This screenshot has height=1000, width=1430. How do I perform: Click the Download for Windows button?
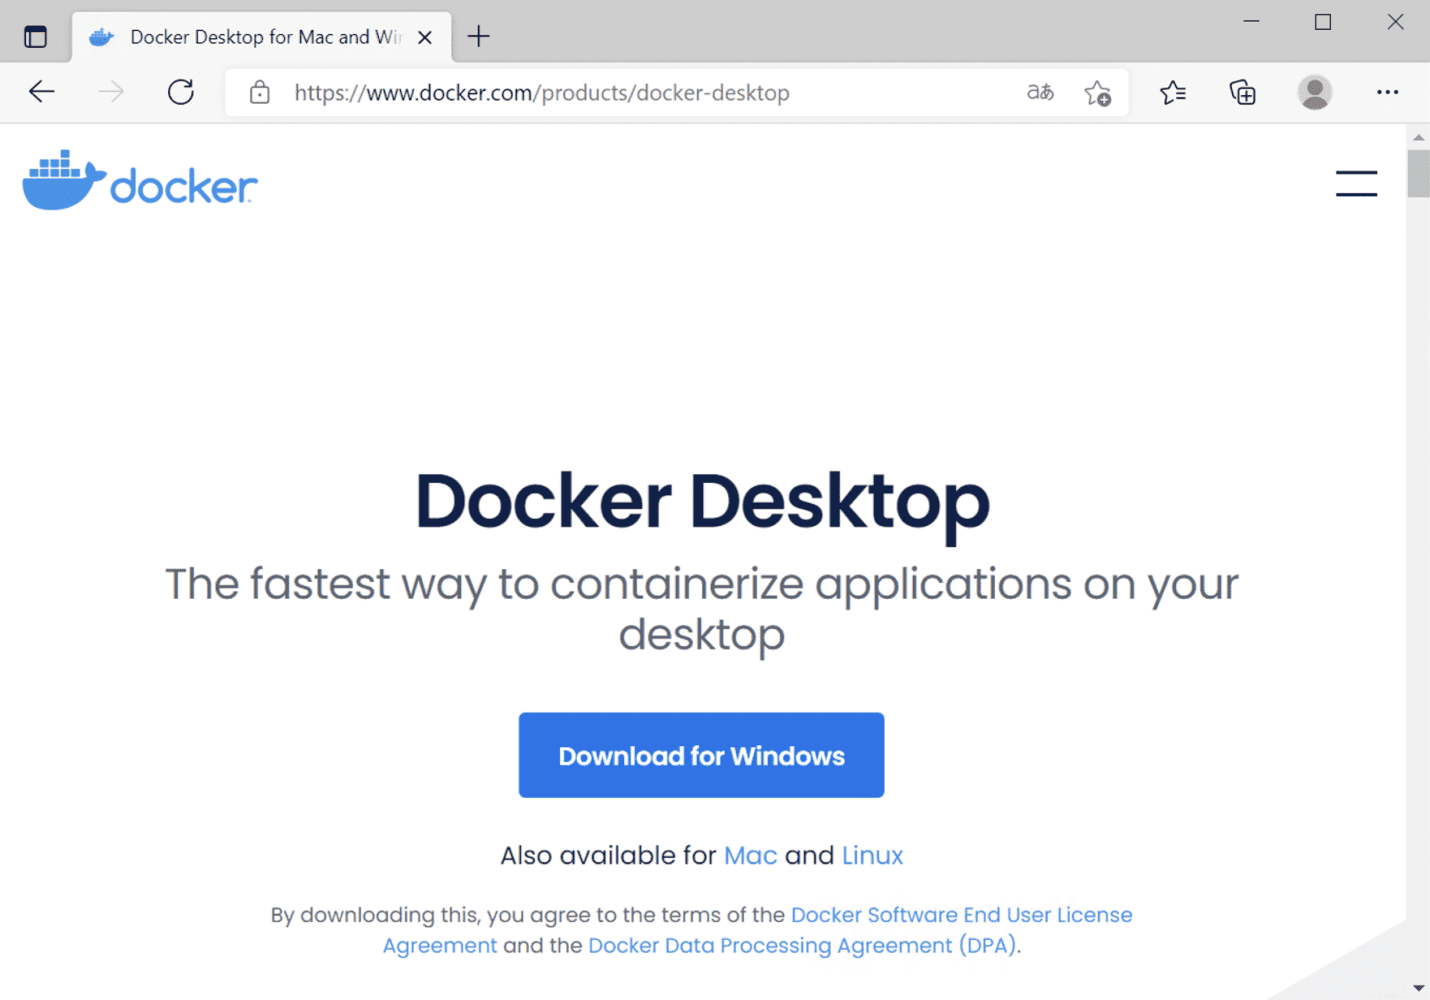coord(701,755)
